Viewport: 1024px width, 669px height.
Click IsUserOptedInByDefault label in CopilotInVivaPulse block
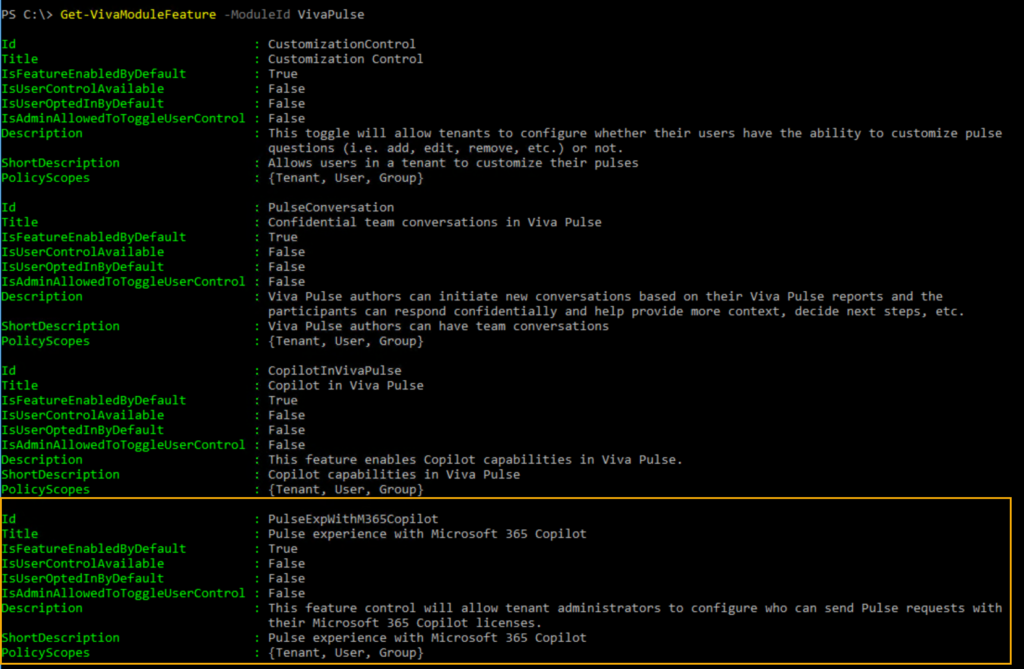[83, 430]
